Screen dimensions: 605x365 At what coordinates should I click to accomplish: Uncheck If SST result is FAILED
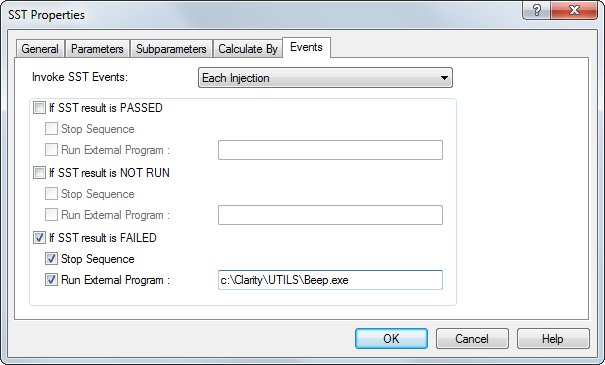coord(39,238)
